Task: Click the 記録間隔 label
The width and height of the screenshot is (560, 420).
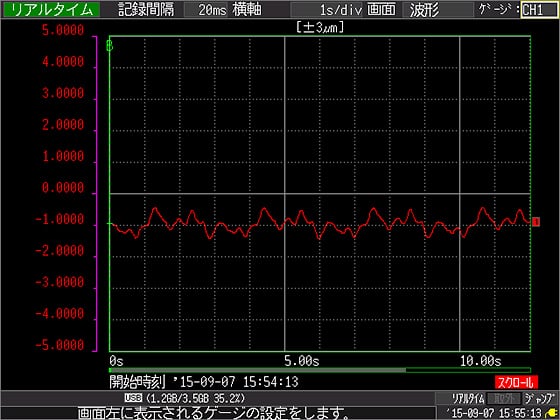Action: (146, 10)
